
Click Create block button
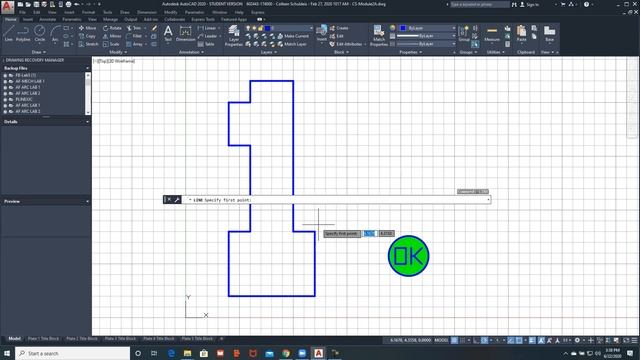point(339,28)
